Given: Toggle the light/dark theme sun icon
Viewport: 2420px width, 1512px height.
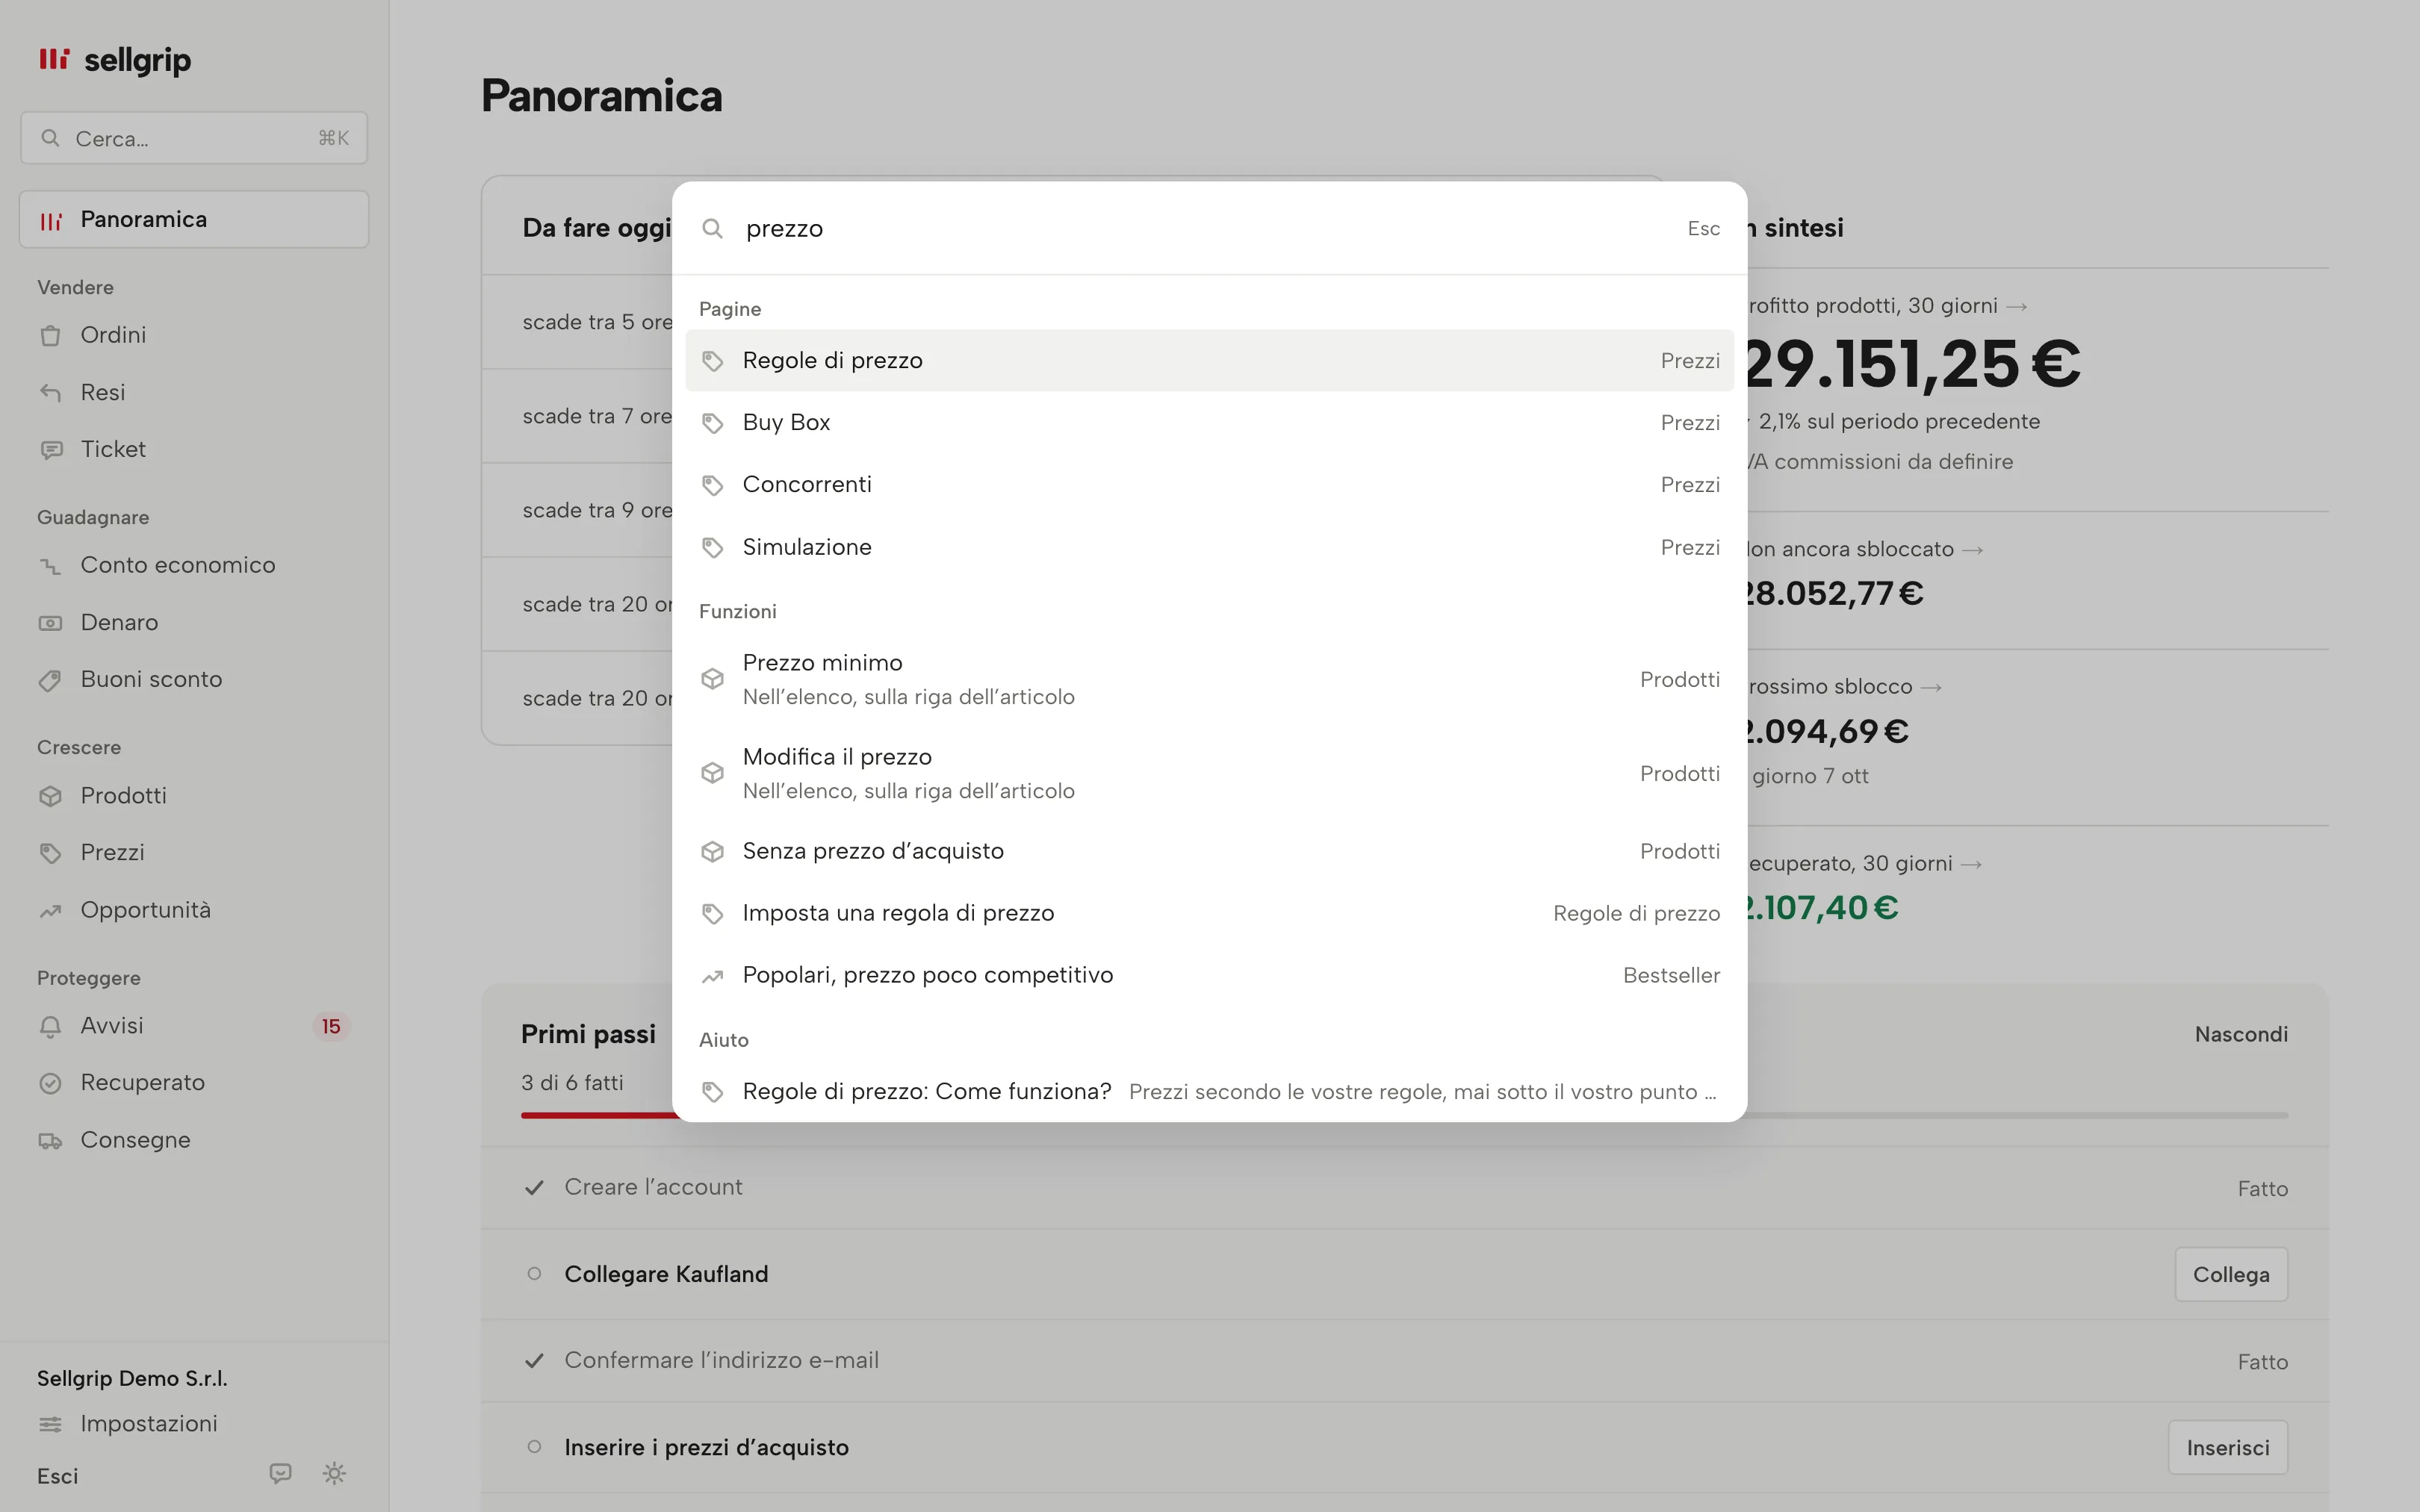Looking at the screenshot, I should point(334,1473).
